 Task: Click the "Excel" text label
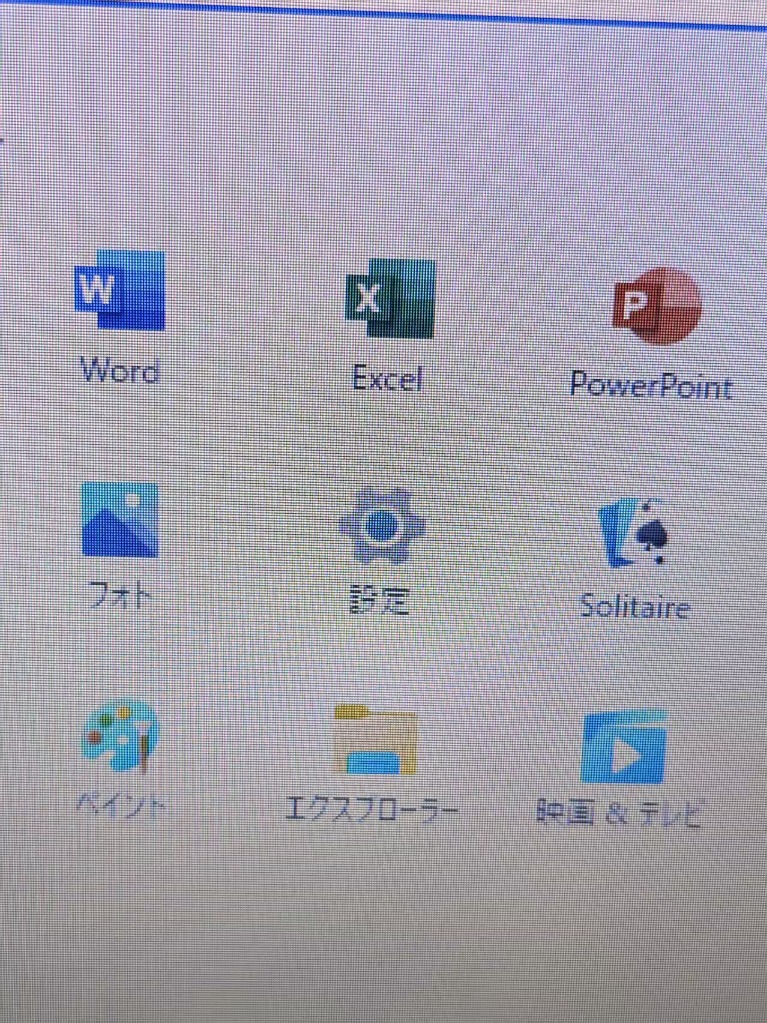click(x=388, y=378)
